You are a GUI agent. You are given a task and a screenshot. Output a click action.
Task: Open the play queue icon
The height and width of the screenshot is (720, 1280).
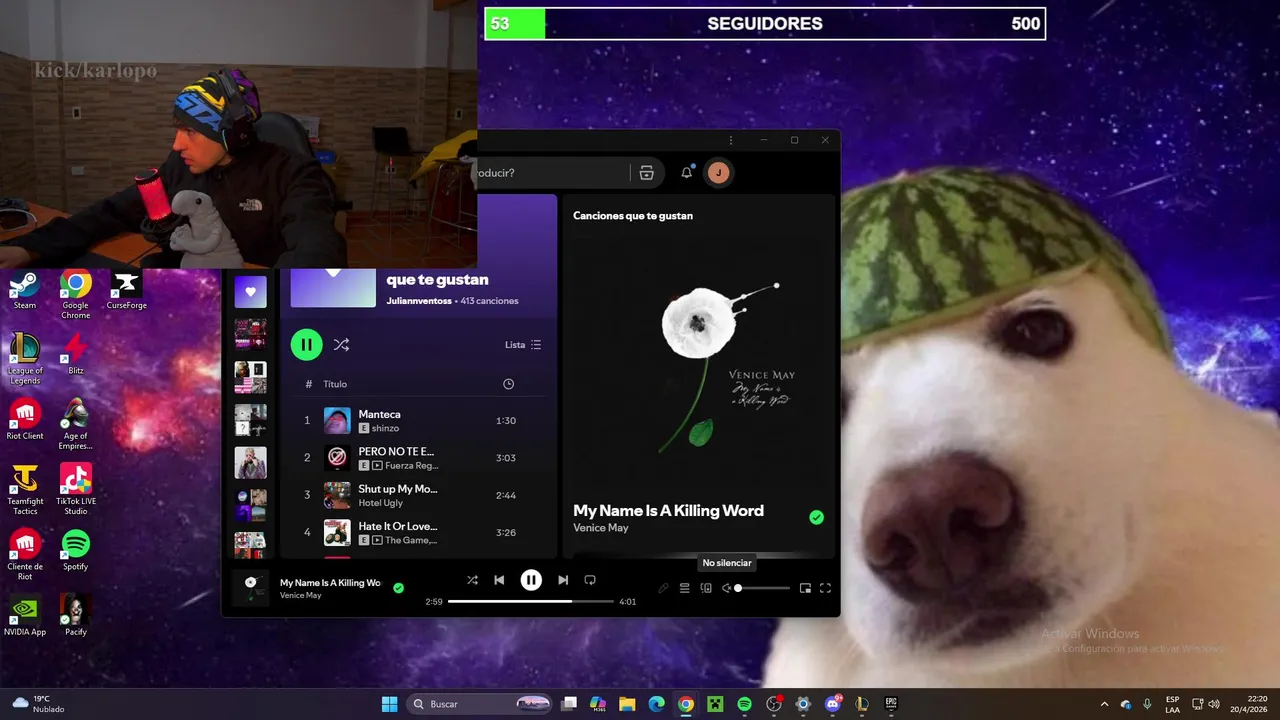pyautogui.click(x=685, y=588)
